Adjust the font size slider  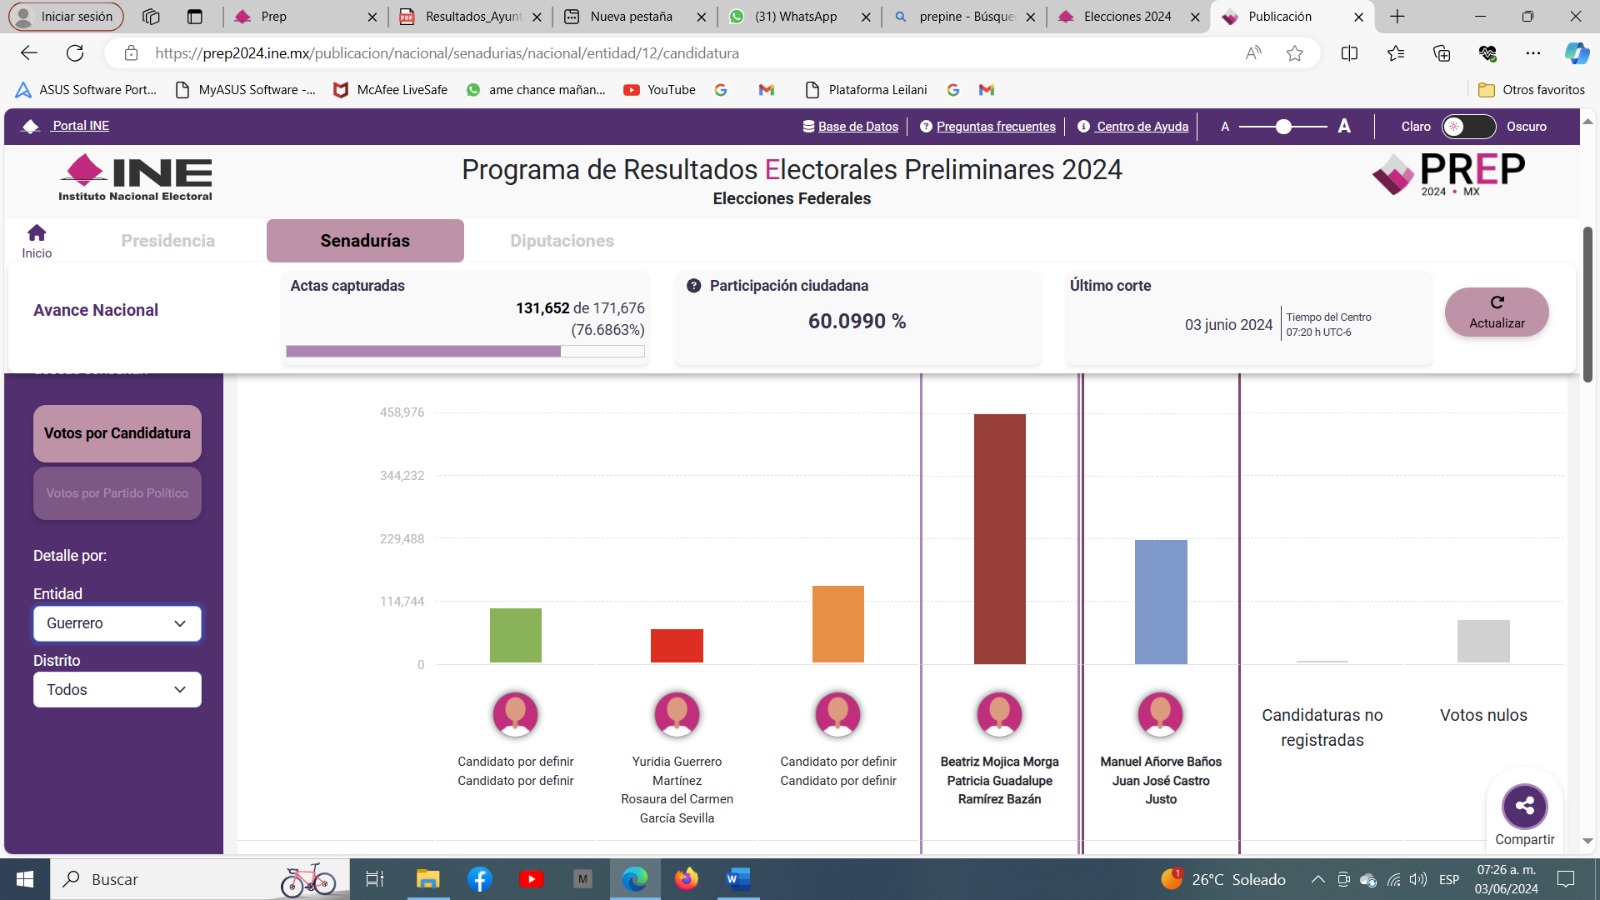click(x=1284, y=127)
